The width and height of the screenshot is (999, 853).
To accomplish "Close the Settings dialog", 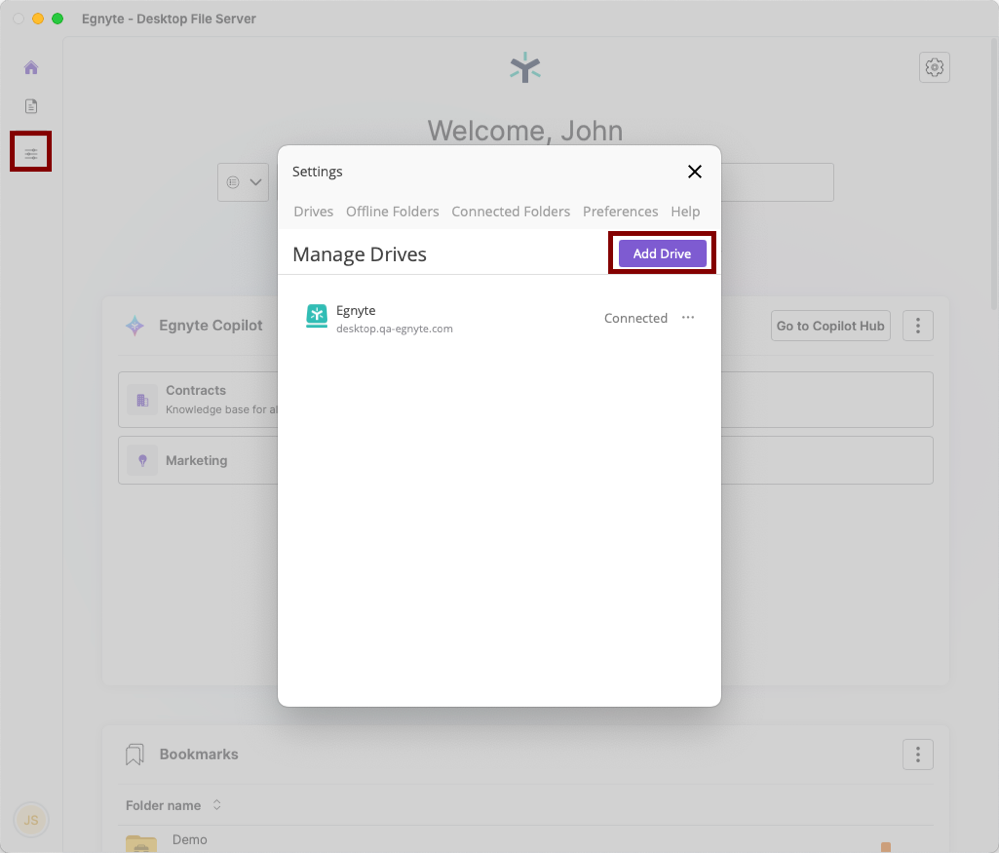I will 694,171.
